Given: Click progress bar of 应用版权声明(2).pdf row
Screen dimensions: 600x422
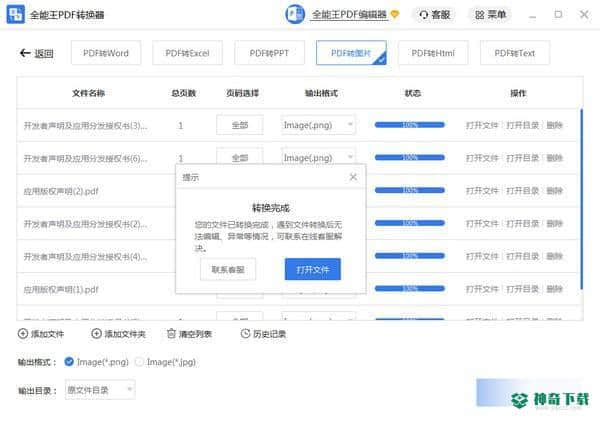Looking at the screenshot, I should point(409,190).
